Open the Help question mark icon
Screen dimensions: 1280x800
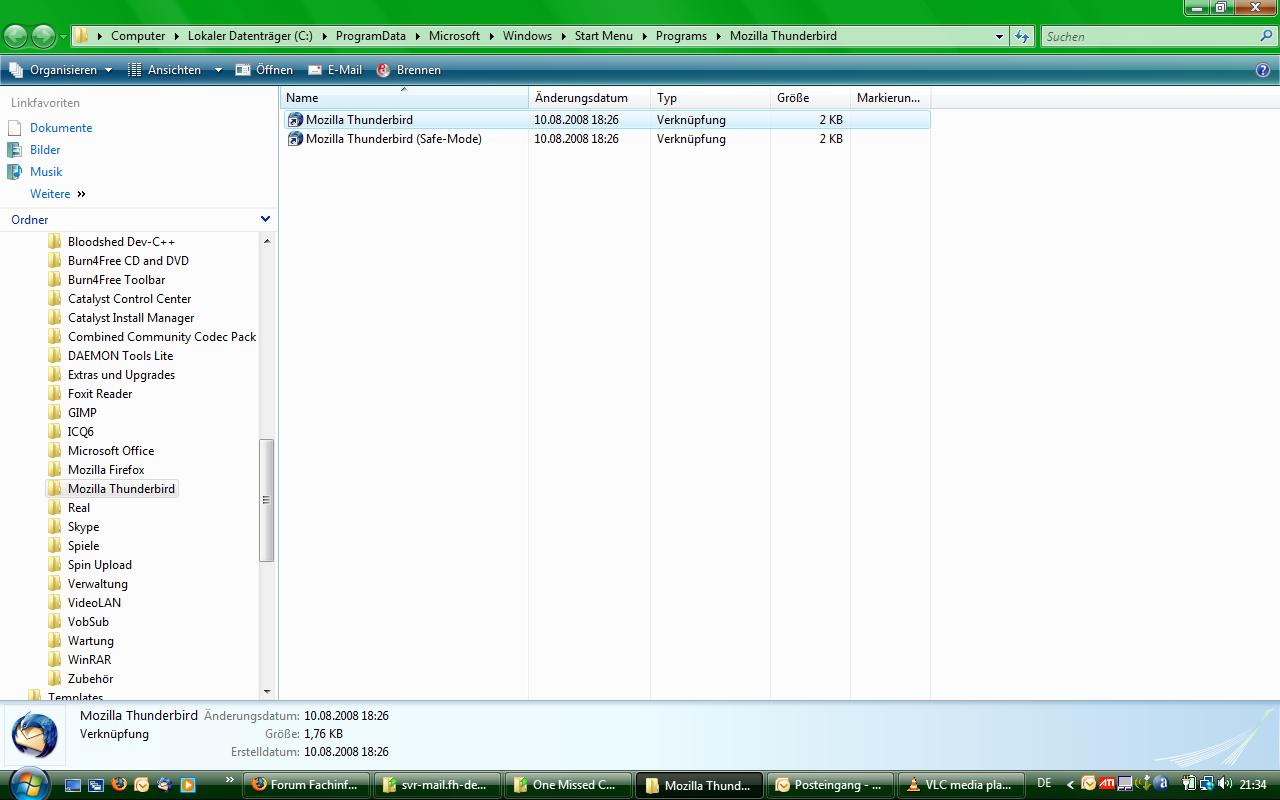click(1263, 70)
